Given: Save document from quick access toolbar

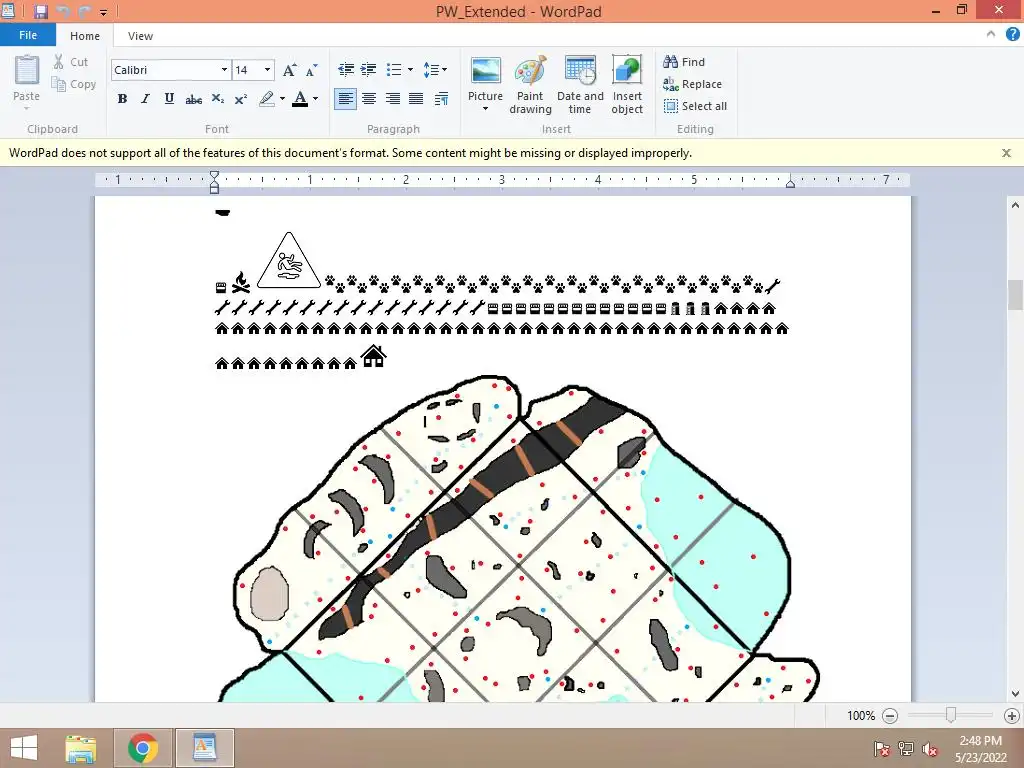Looking at the screenshot, I should tap(40, 11).
